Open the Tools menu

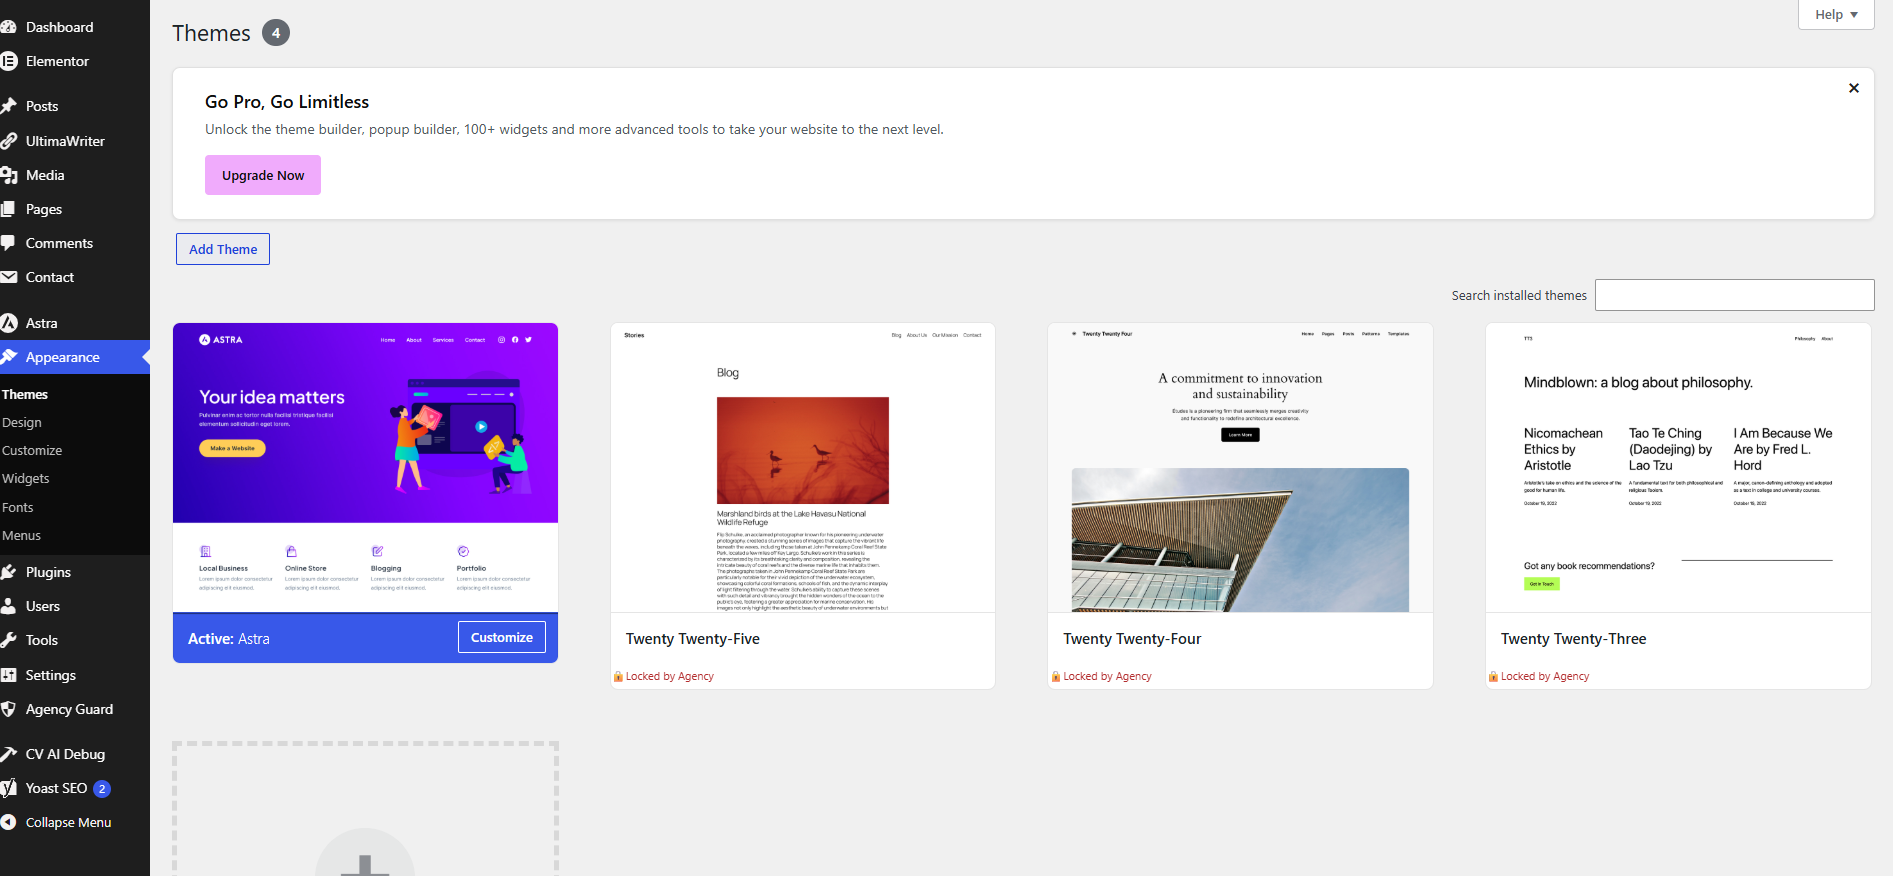pyautogui.click(x=42, y=640)
